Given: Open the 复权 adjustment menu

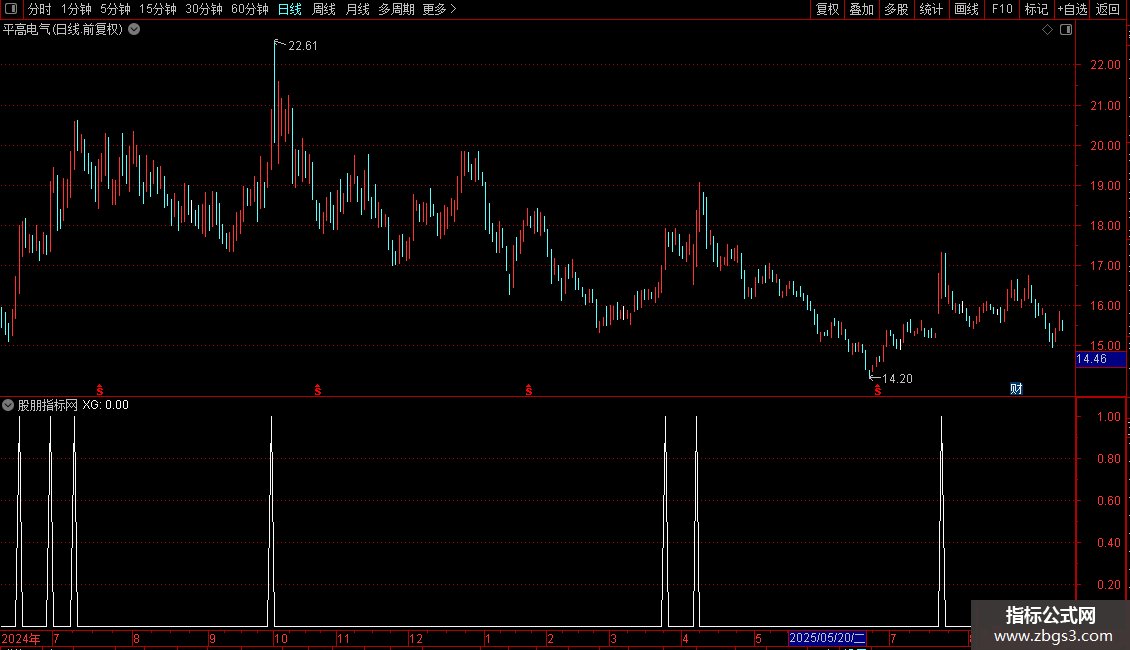Looking at the screenshot, I should [827, 9].
